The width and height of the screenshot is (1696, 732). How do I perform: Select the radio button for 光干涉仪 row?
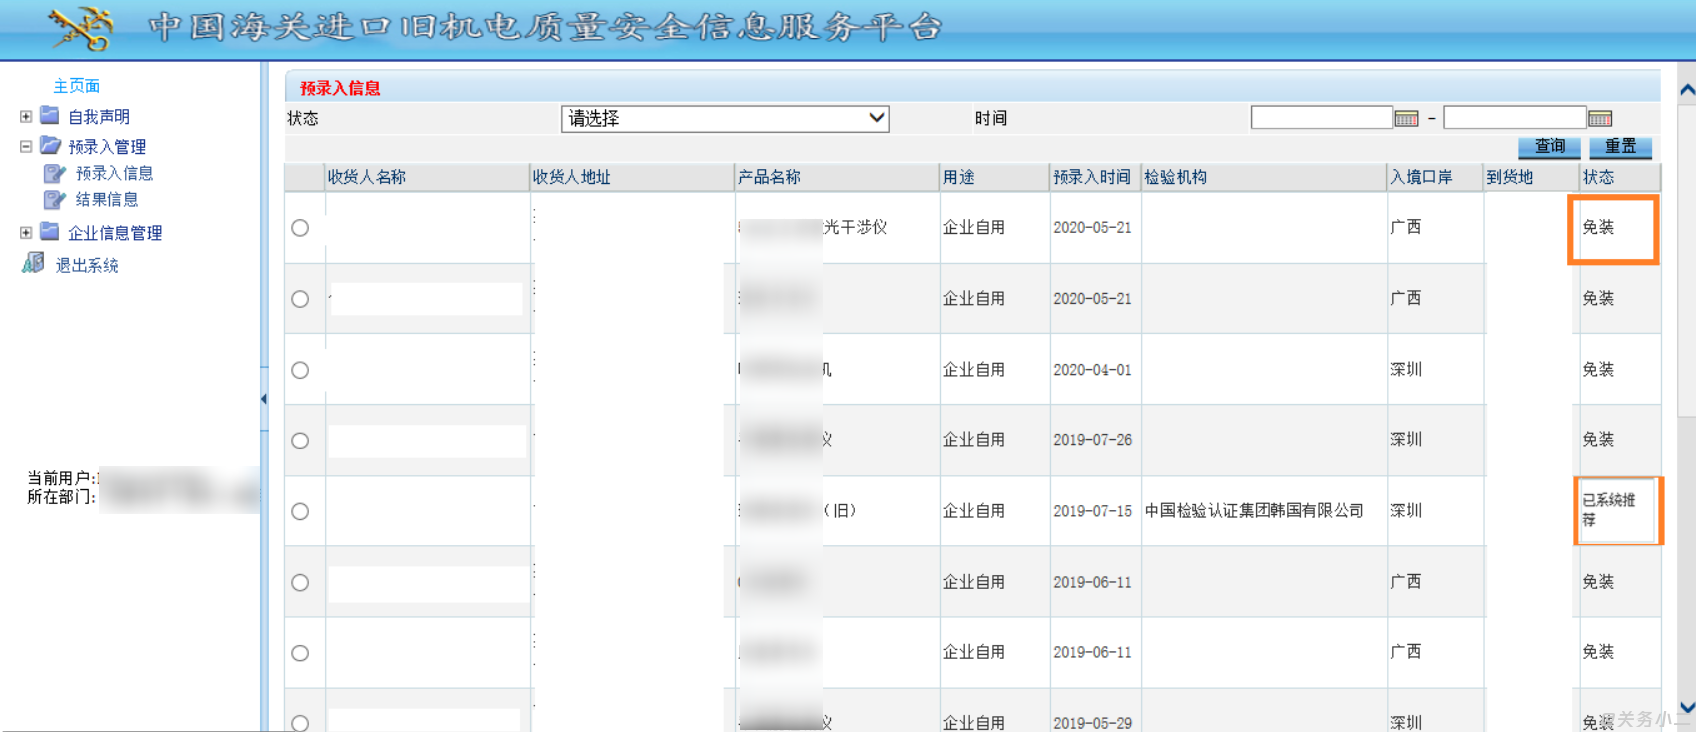coord(300,228)
